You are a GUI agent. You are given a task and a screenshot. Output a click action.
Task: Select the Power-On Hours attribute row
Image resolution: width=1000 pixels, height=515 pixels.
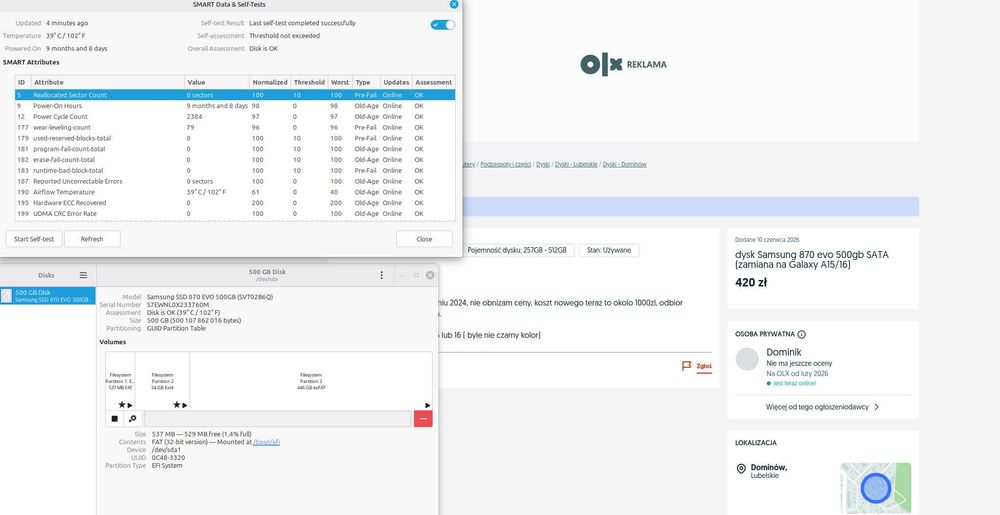point(235,106)
